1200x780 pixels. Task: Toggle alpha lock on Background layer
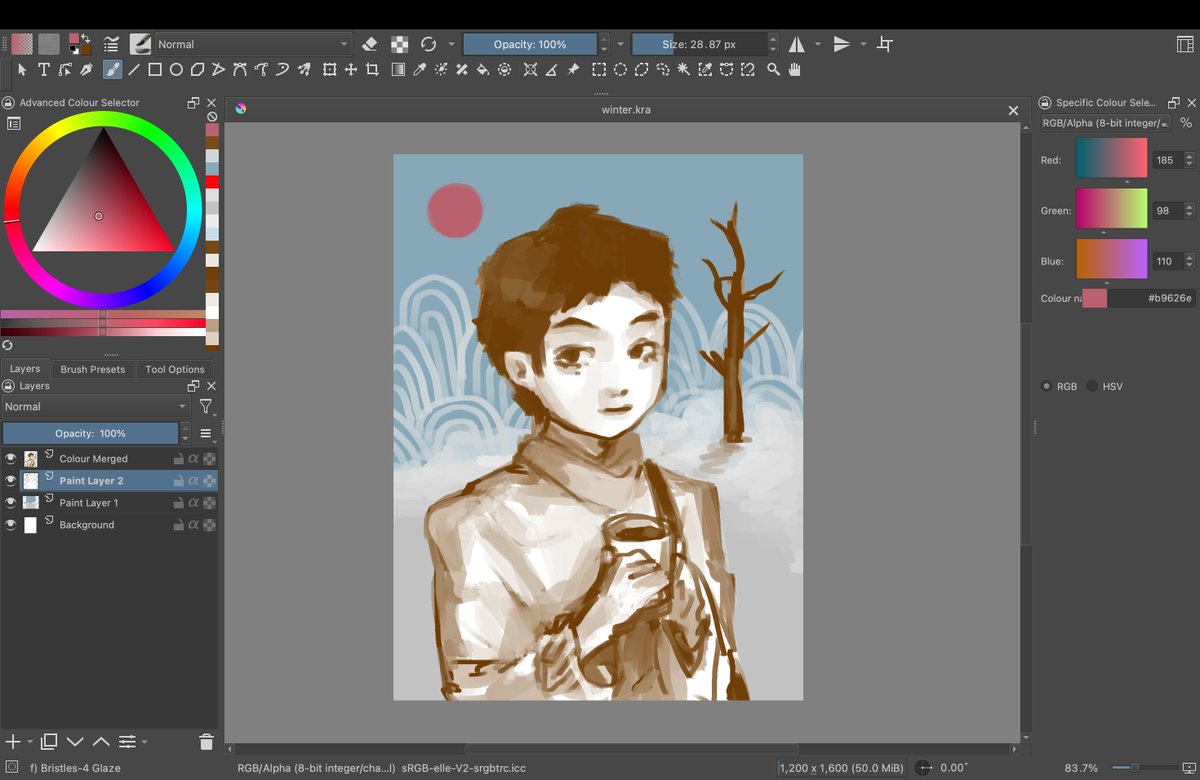209,525
